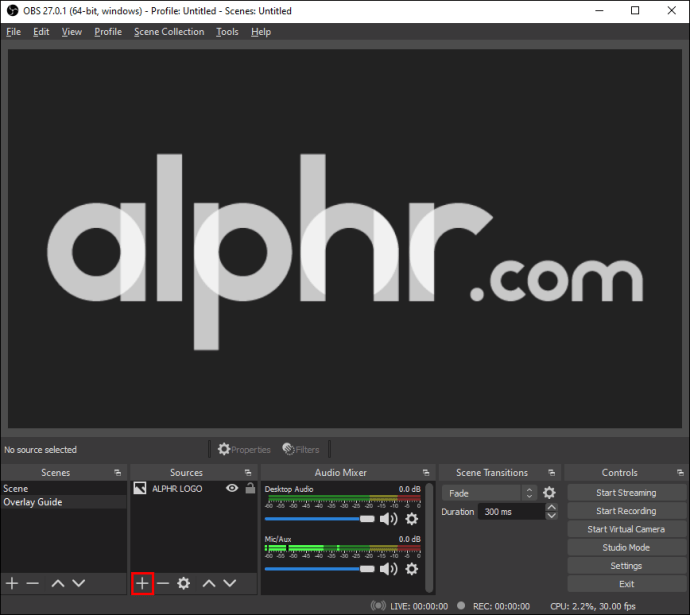Open the Tools menu
690x615 pixels.
point(227,32)
